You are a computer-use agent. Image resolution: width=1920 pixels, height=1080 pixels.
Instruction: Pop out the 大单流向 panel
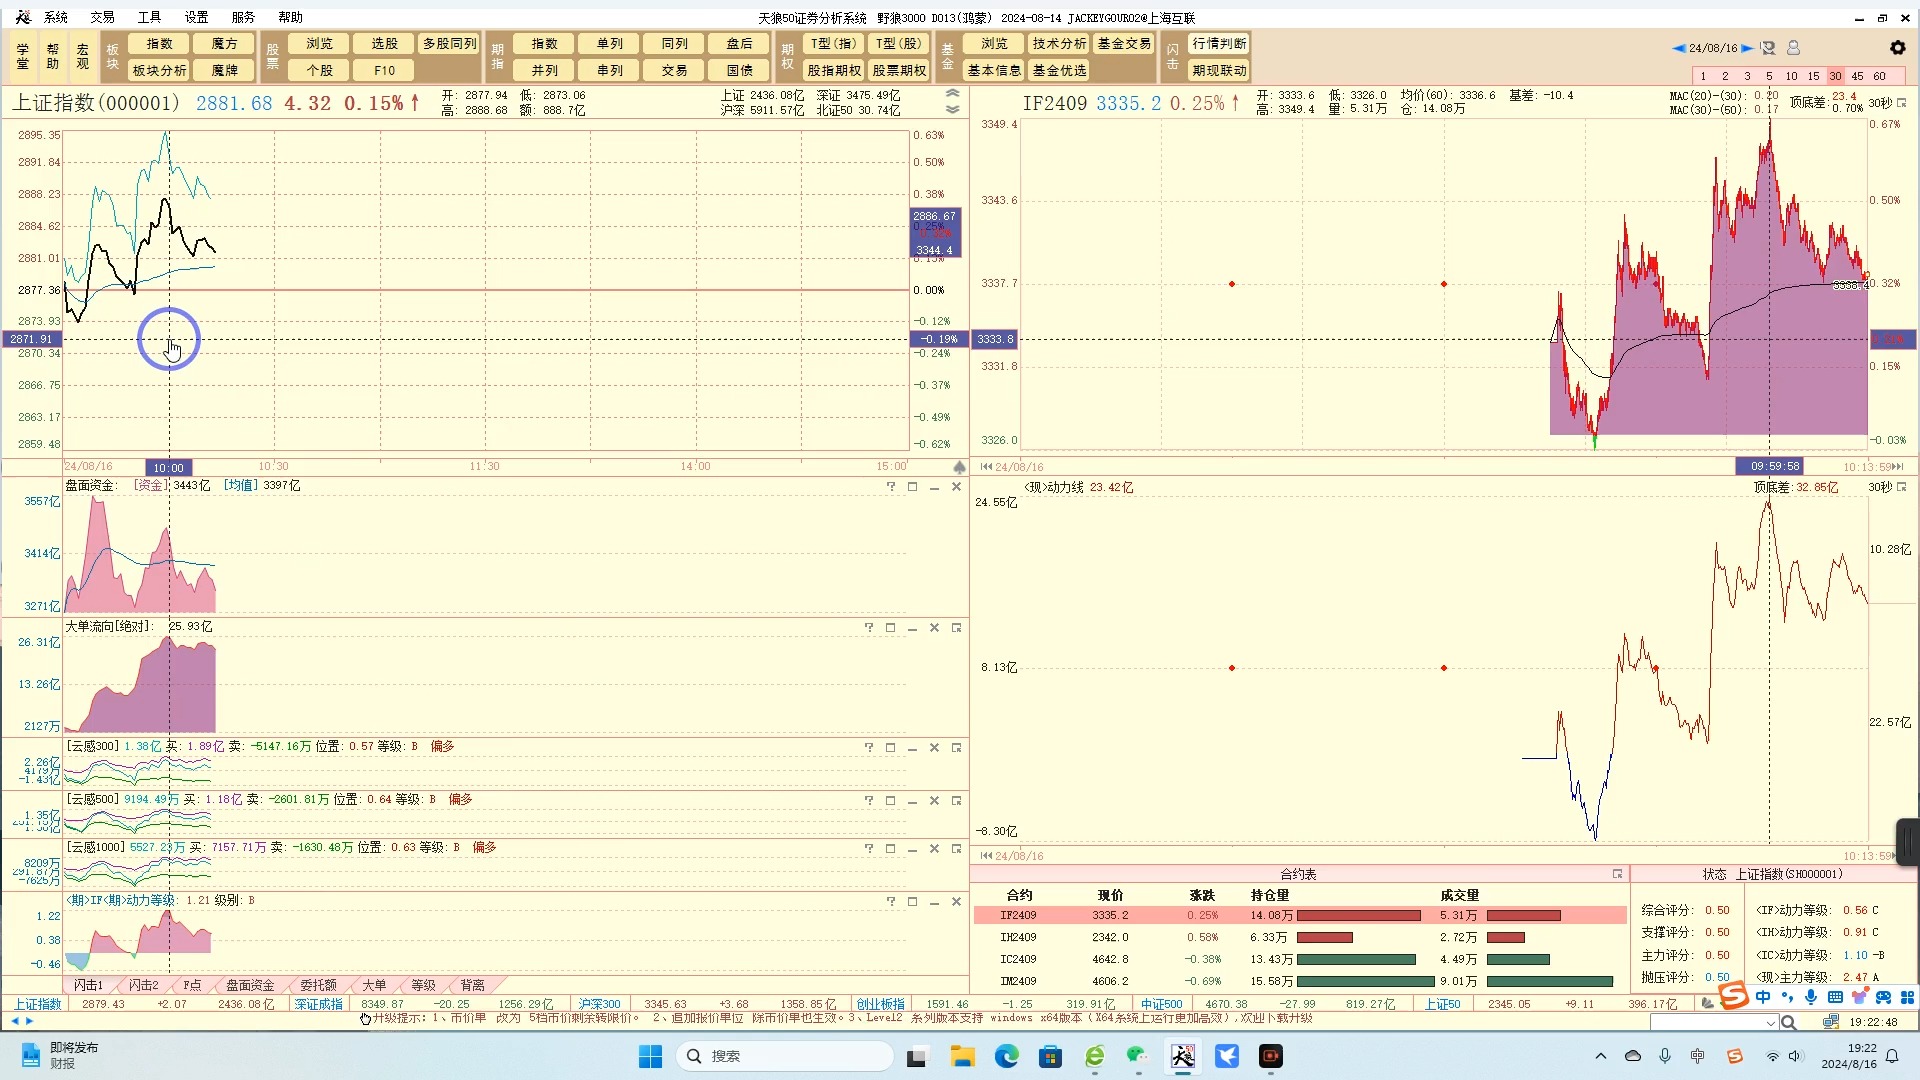(x=956, y=628)
